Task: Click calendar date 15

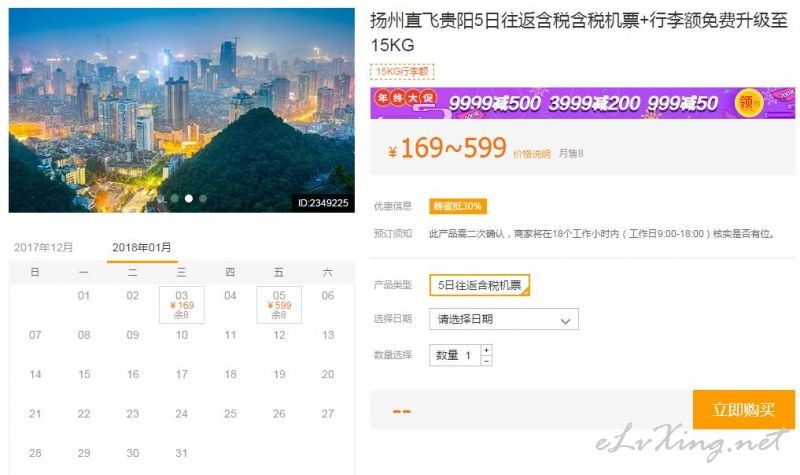Action: tap(84, 374)
